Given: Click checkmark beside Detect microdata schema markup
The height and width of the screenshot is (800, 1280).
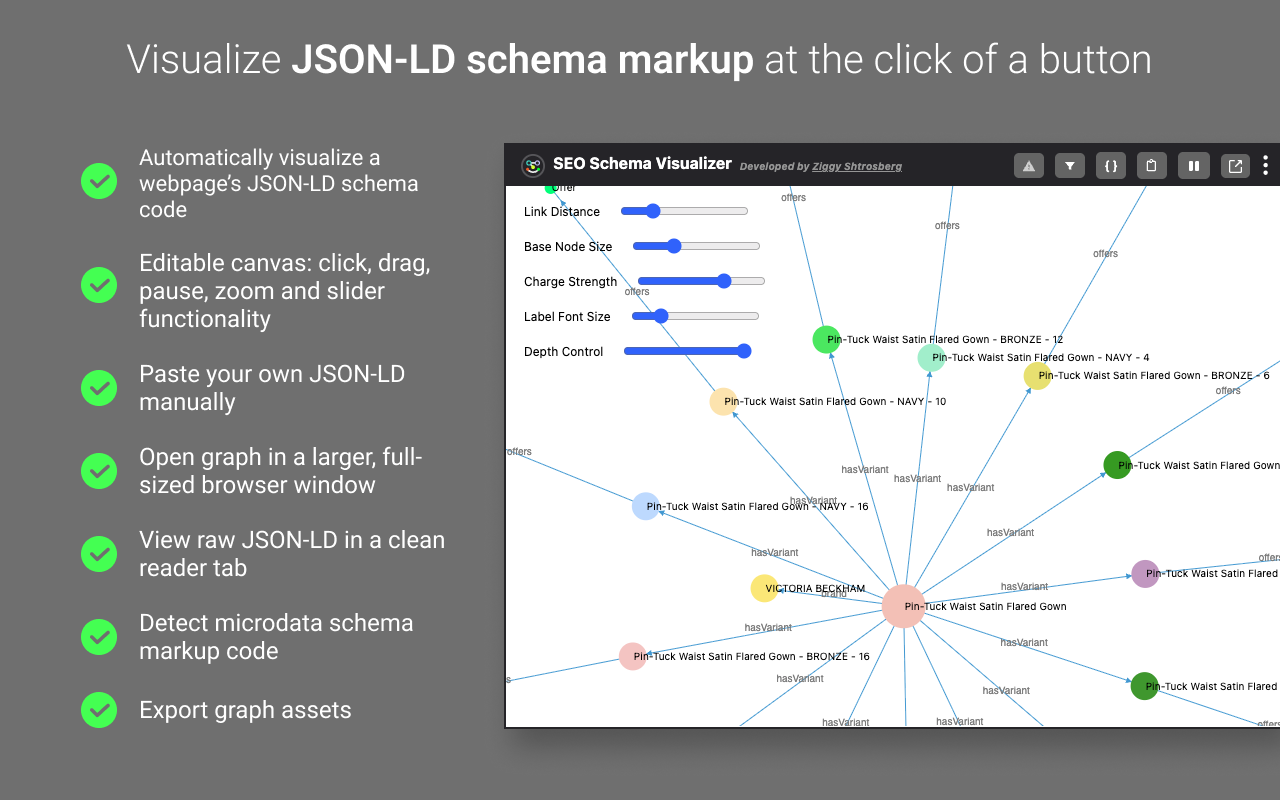Looking at the screenshot, I should (x=98, y=636).
